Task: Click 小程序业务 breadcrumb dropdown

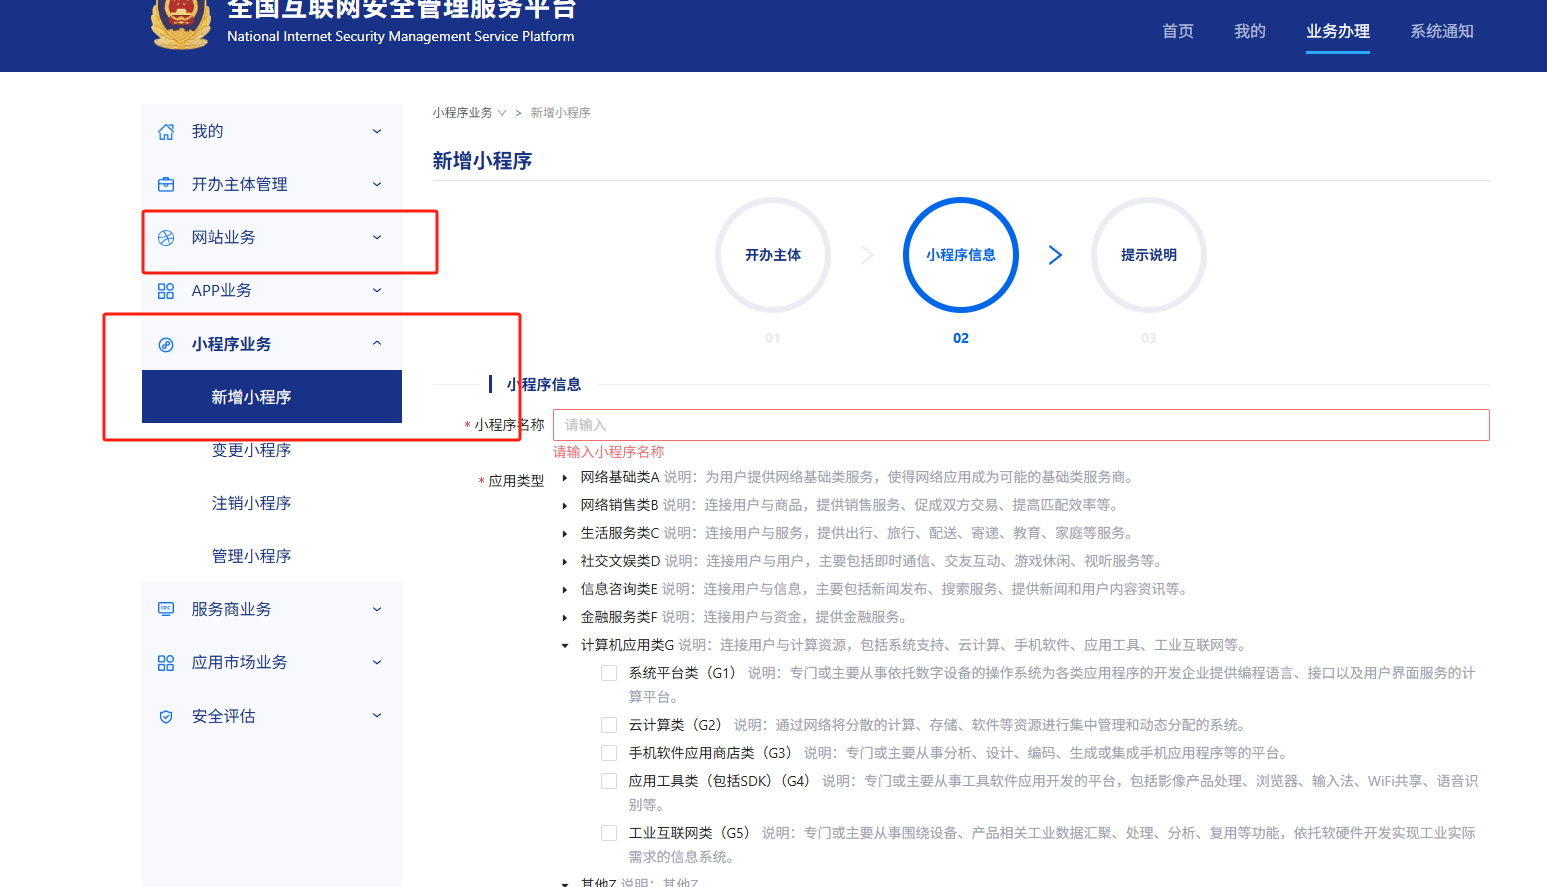Action: coord(470,113)
